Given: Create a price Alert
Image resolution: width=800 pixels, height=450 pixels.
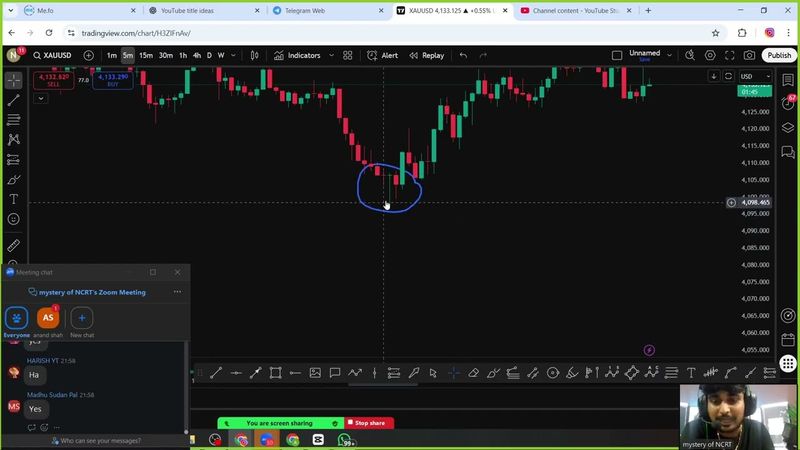Looking at the screenshot, I should [383, 56].
